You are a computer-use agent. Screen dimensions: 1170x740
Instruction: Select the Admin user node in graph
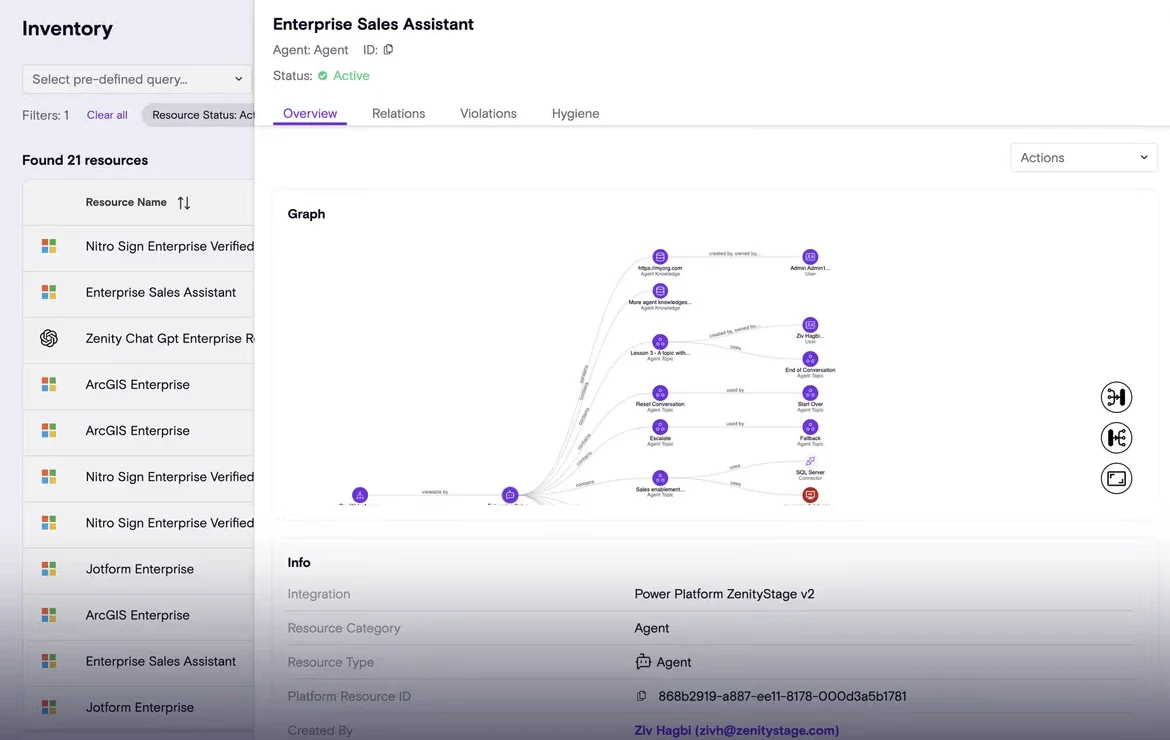click(810, 257)
